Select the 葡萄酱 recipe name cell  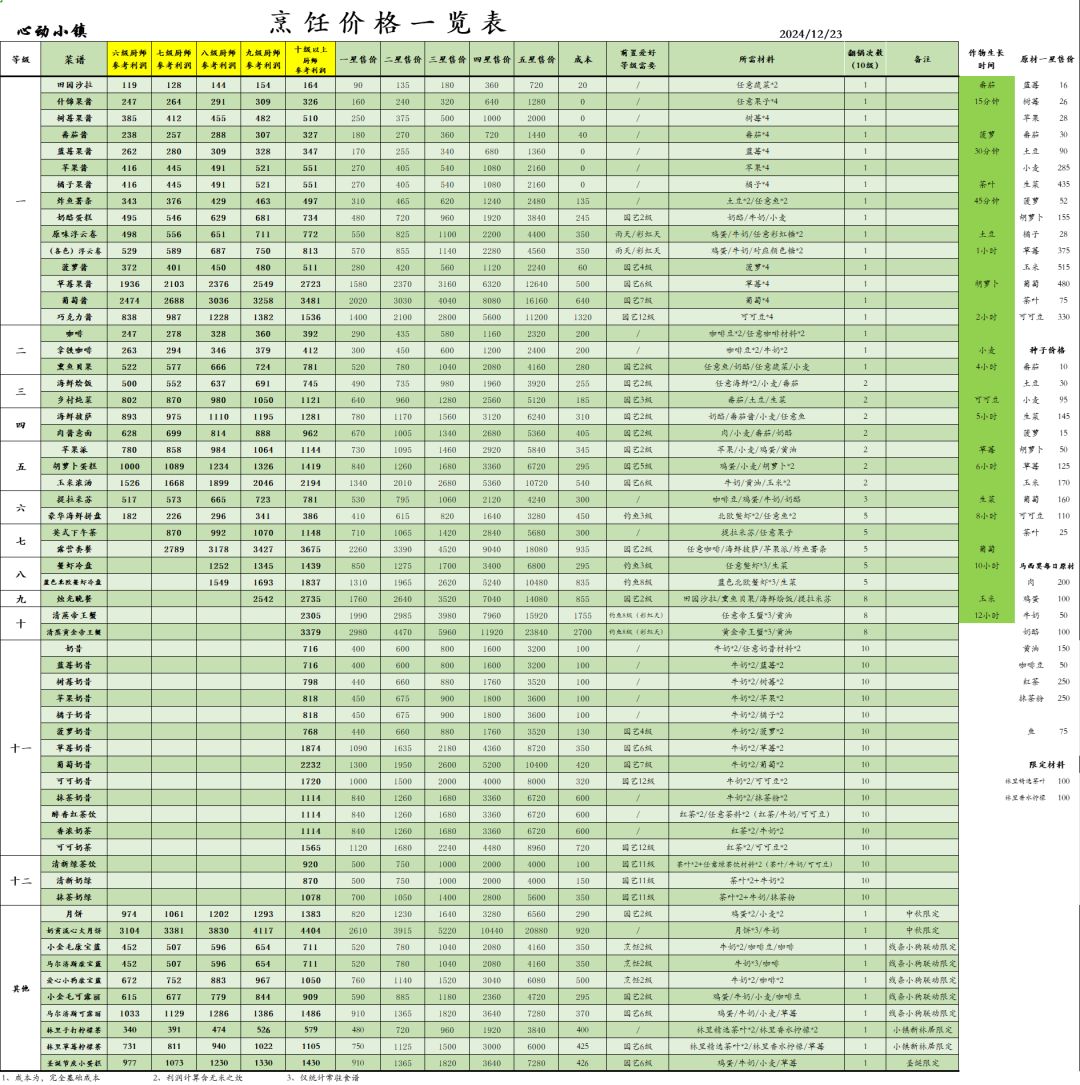(74, 301)
